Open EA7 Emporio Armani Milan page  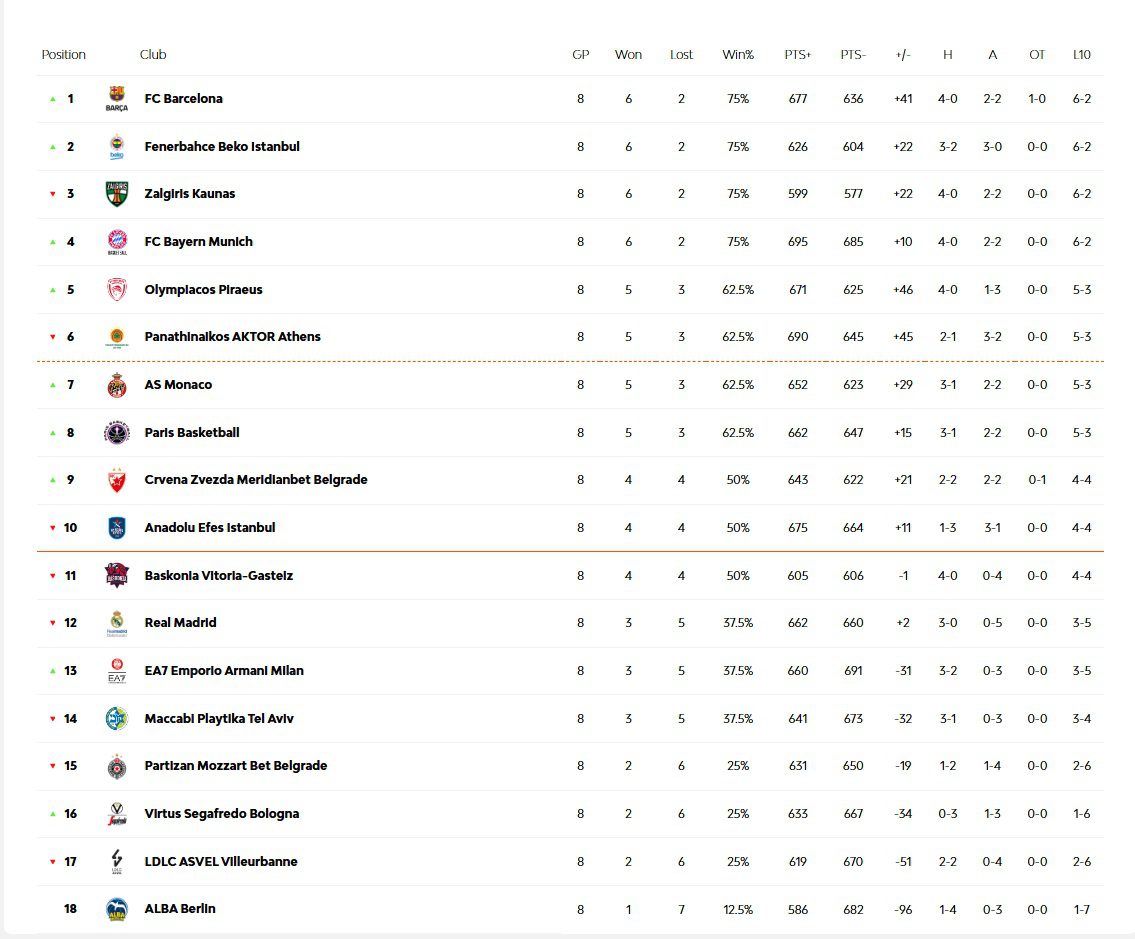coord(224,671)
